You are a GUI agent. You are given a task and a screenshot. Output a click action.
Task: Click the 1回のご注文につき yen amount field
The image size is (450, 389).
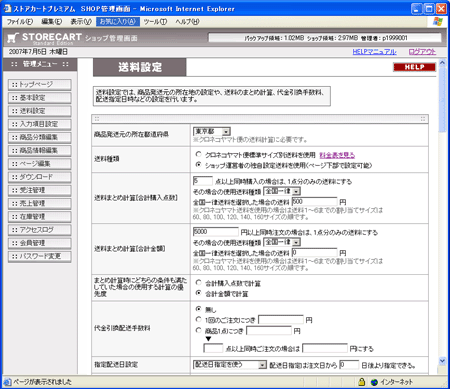tap(281, 320)
